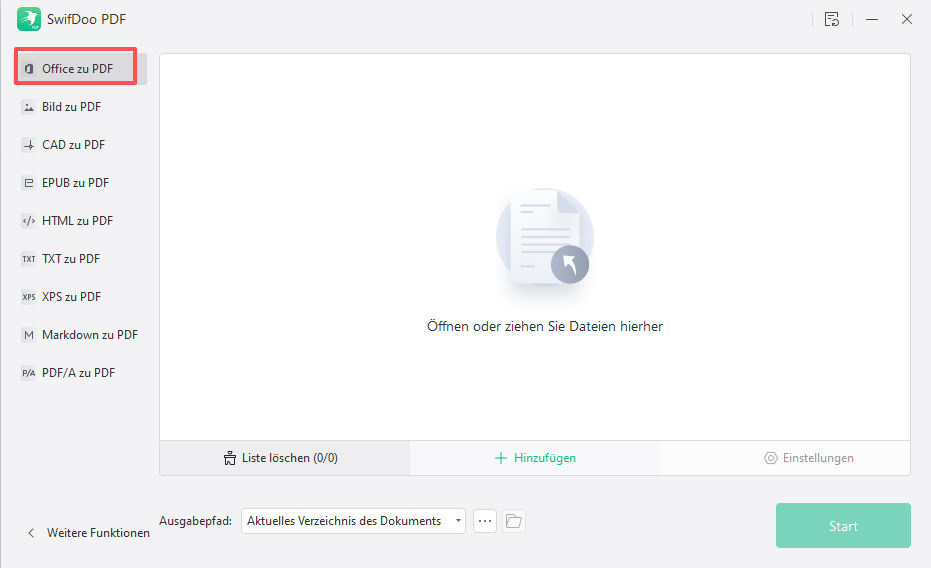
Task: Close the SwifDoo PDF window
Action: (907, 19)
